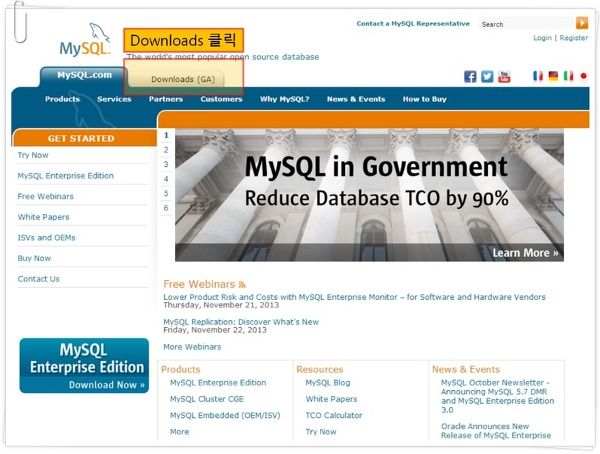Show banner slide 5
This screenshot has width=600, height=454.
click(166, 193)
